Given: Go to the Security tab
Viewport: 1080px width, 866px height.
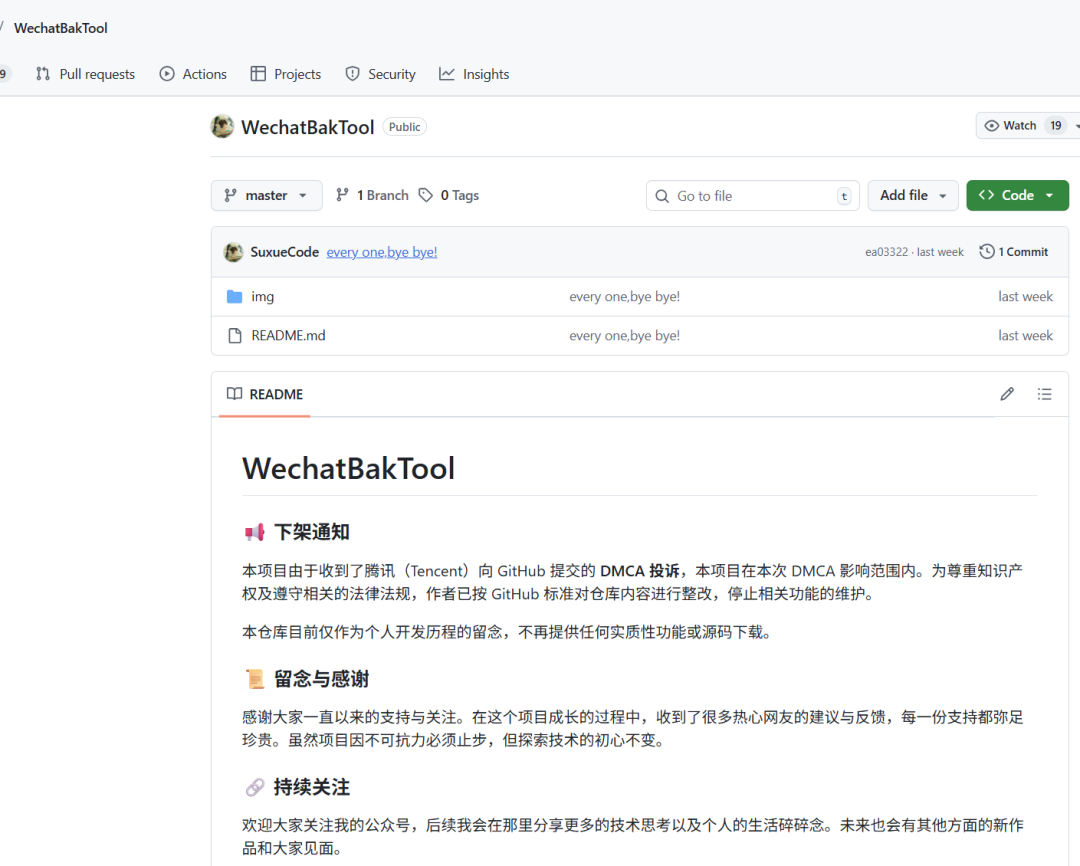Looking at the screenshot, I should click(380, 74).
